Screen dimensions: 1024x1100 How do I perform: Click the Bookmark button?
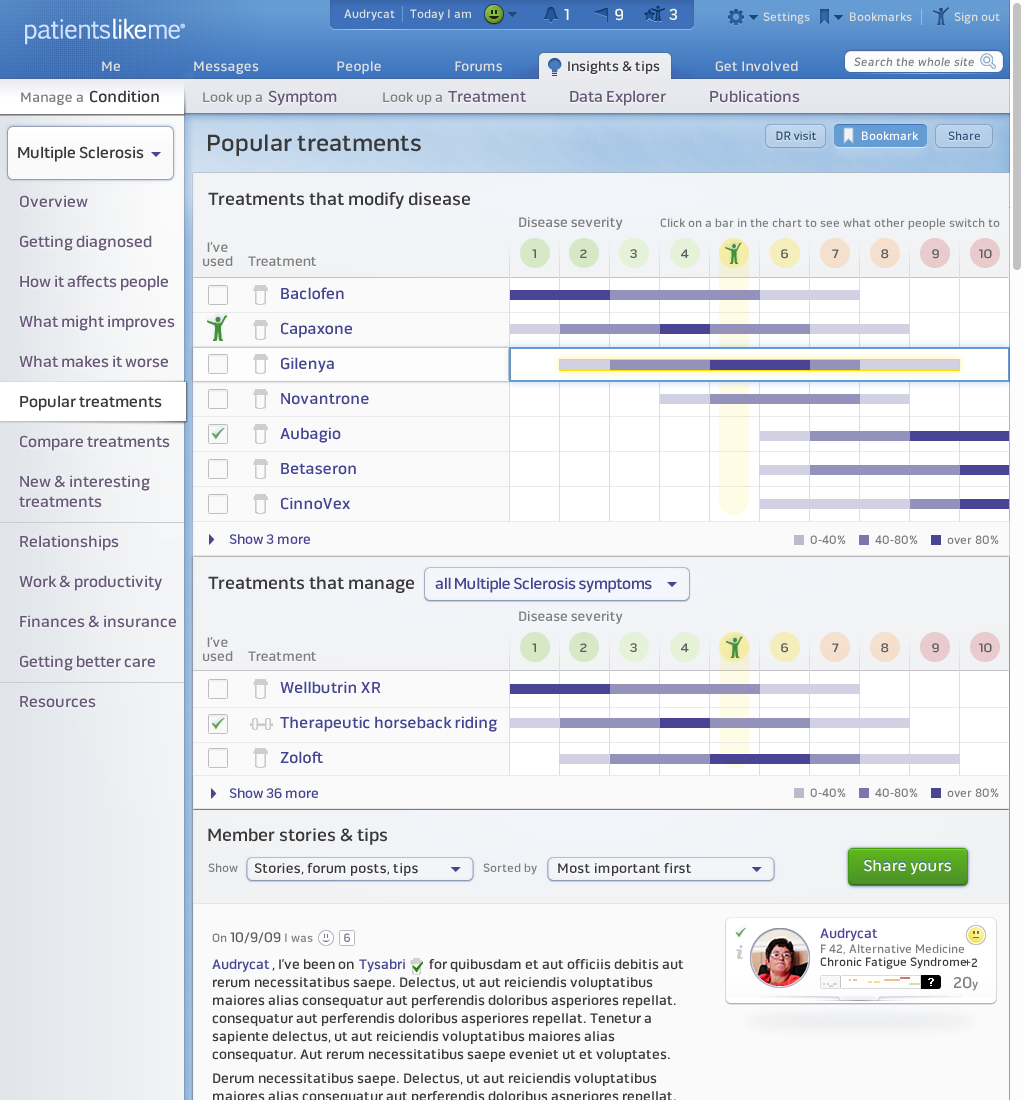pos(880,136)
